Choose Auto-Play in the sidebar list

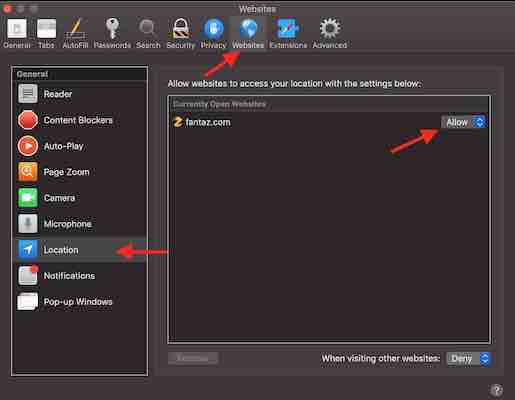tap(80, 146)
